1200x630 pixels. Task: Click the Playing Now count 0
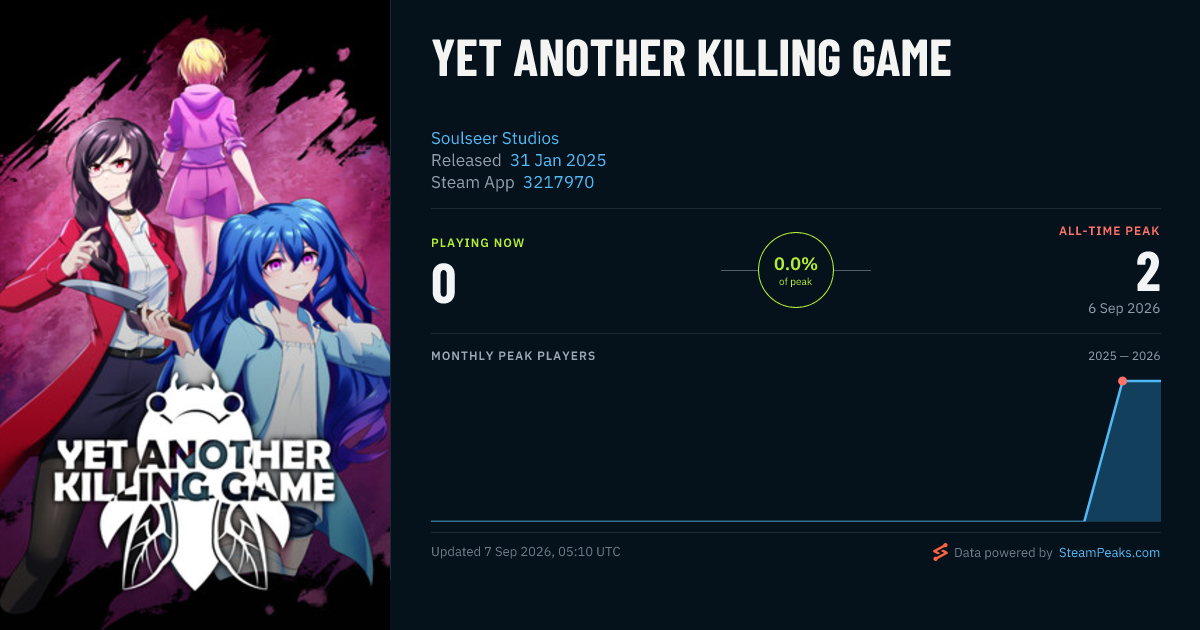click(444, 283)
